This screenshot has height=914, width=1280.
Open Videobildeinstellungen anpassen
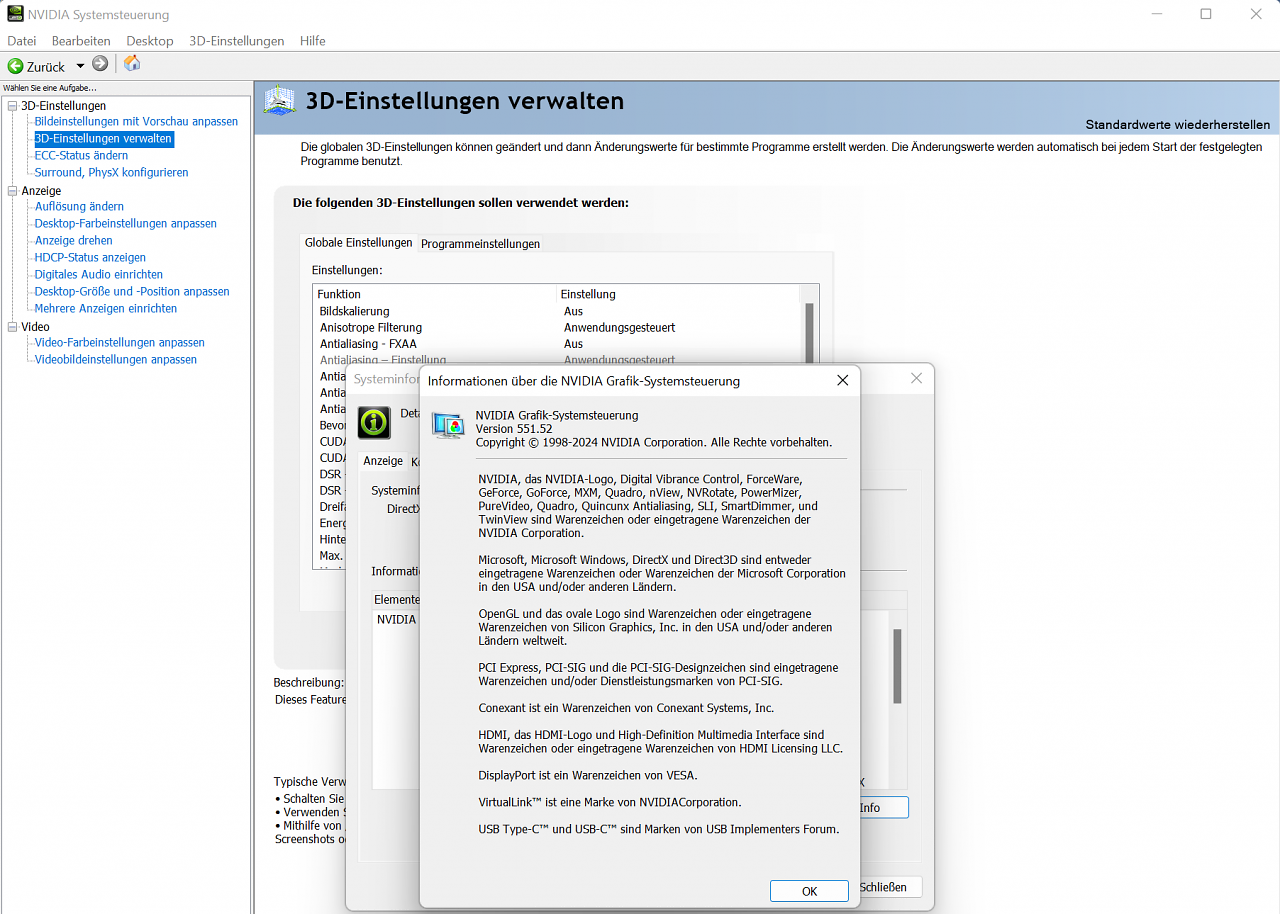[x=115, y=360]
